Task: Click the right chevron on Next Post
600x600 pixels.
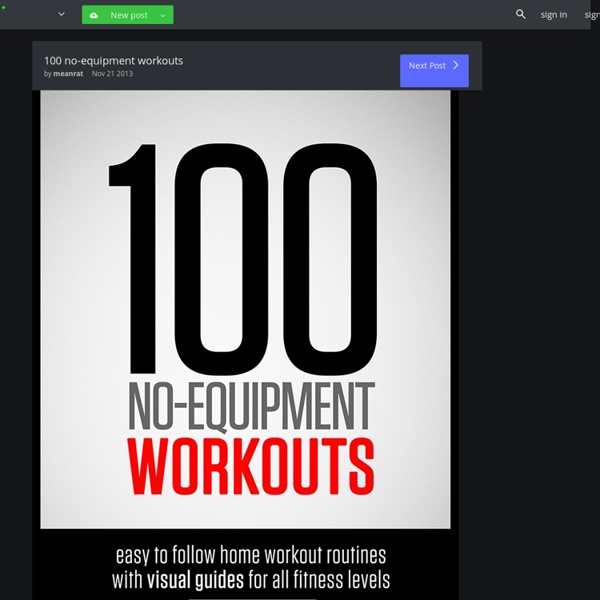Action: pyautogui.click(x=456, y=65)
